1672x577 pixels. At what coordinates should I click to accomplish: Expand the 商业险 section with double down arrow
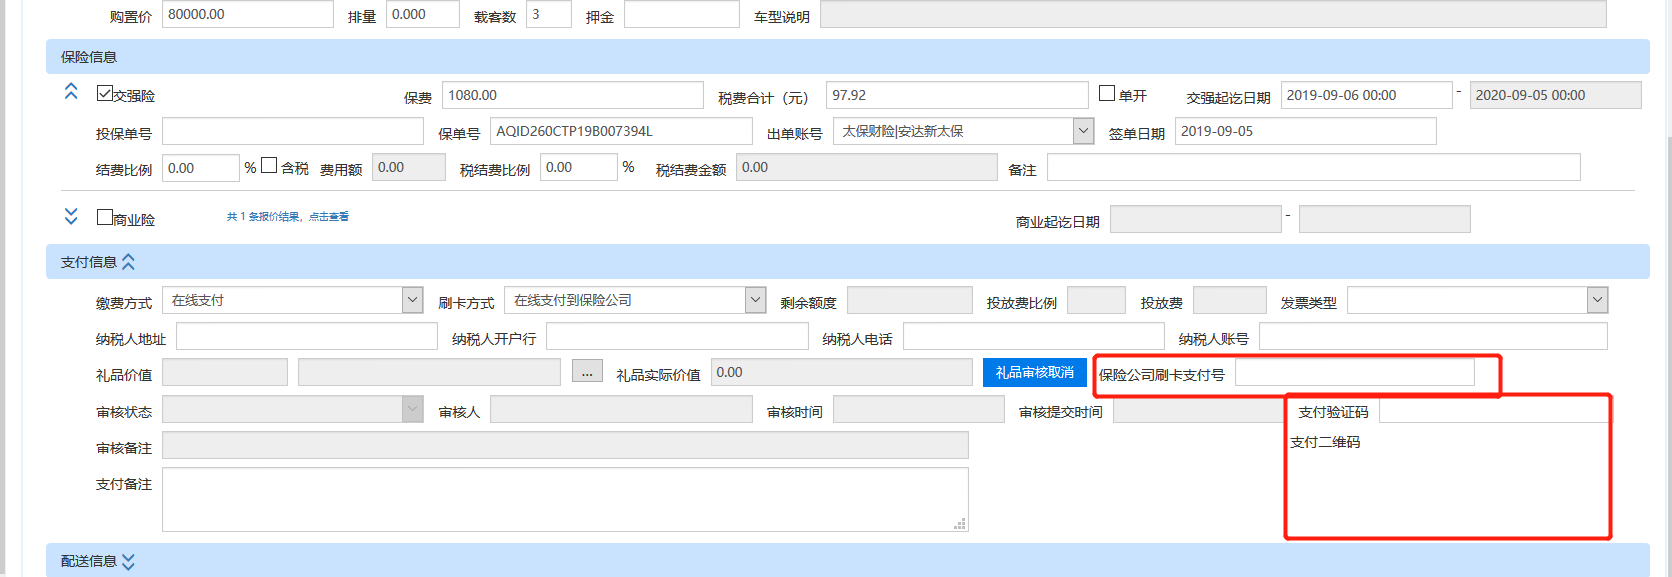[x=71, y=216]
